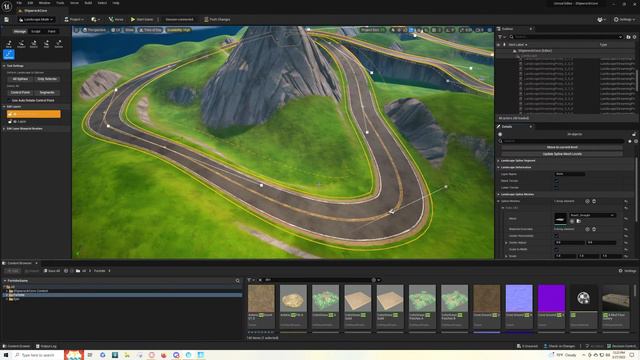Toggle the Lower Terrain checkbox
Viewport: 640px width, 360px height.
[556, 188]
